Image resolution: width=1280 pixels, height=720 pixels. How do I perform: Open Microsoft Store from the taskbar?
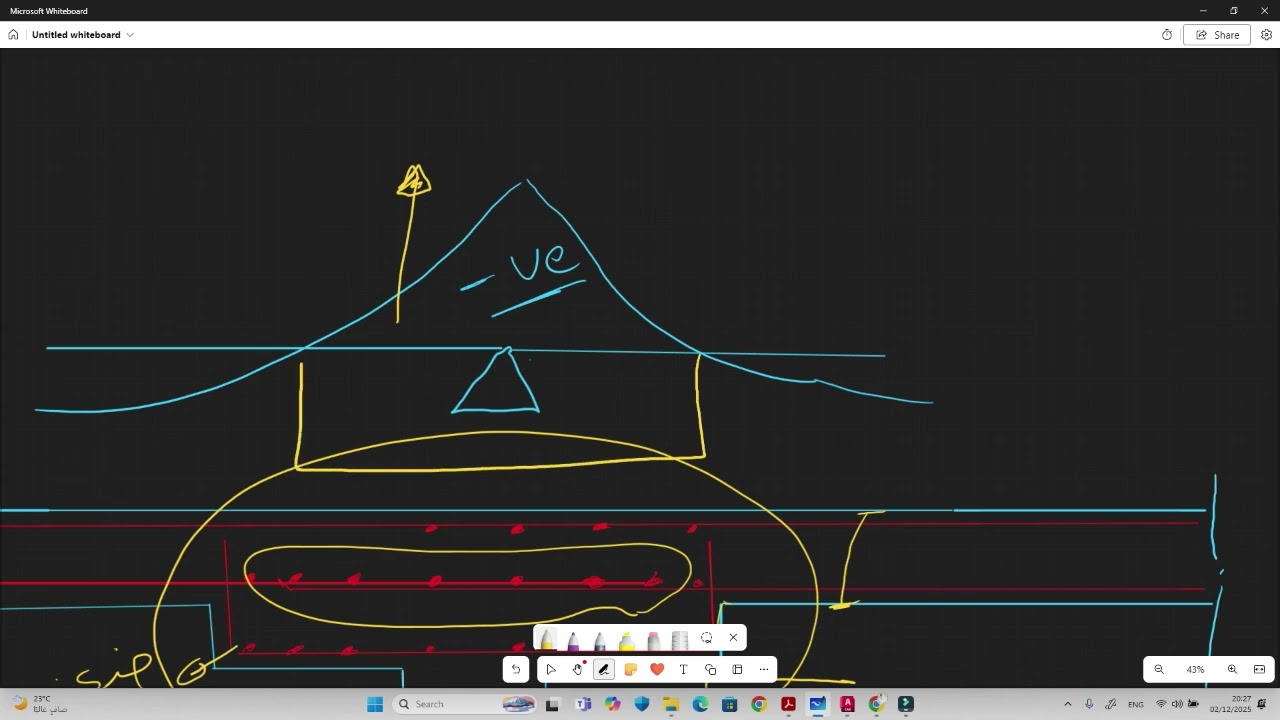click(x=729, y=704)
